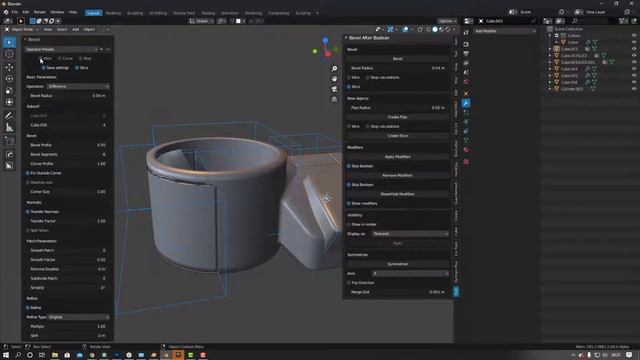Switch to Modeling workspace tab
This screenshot has width=640, height=360.
tap(113, 13)
